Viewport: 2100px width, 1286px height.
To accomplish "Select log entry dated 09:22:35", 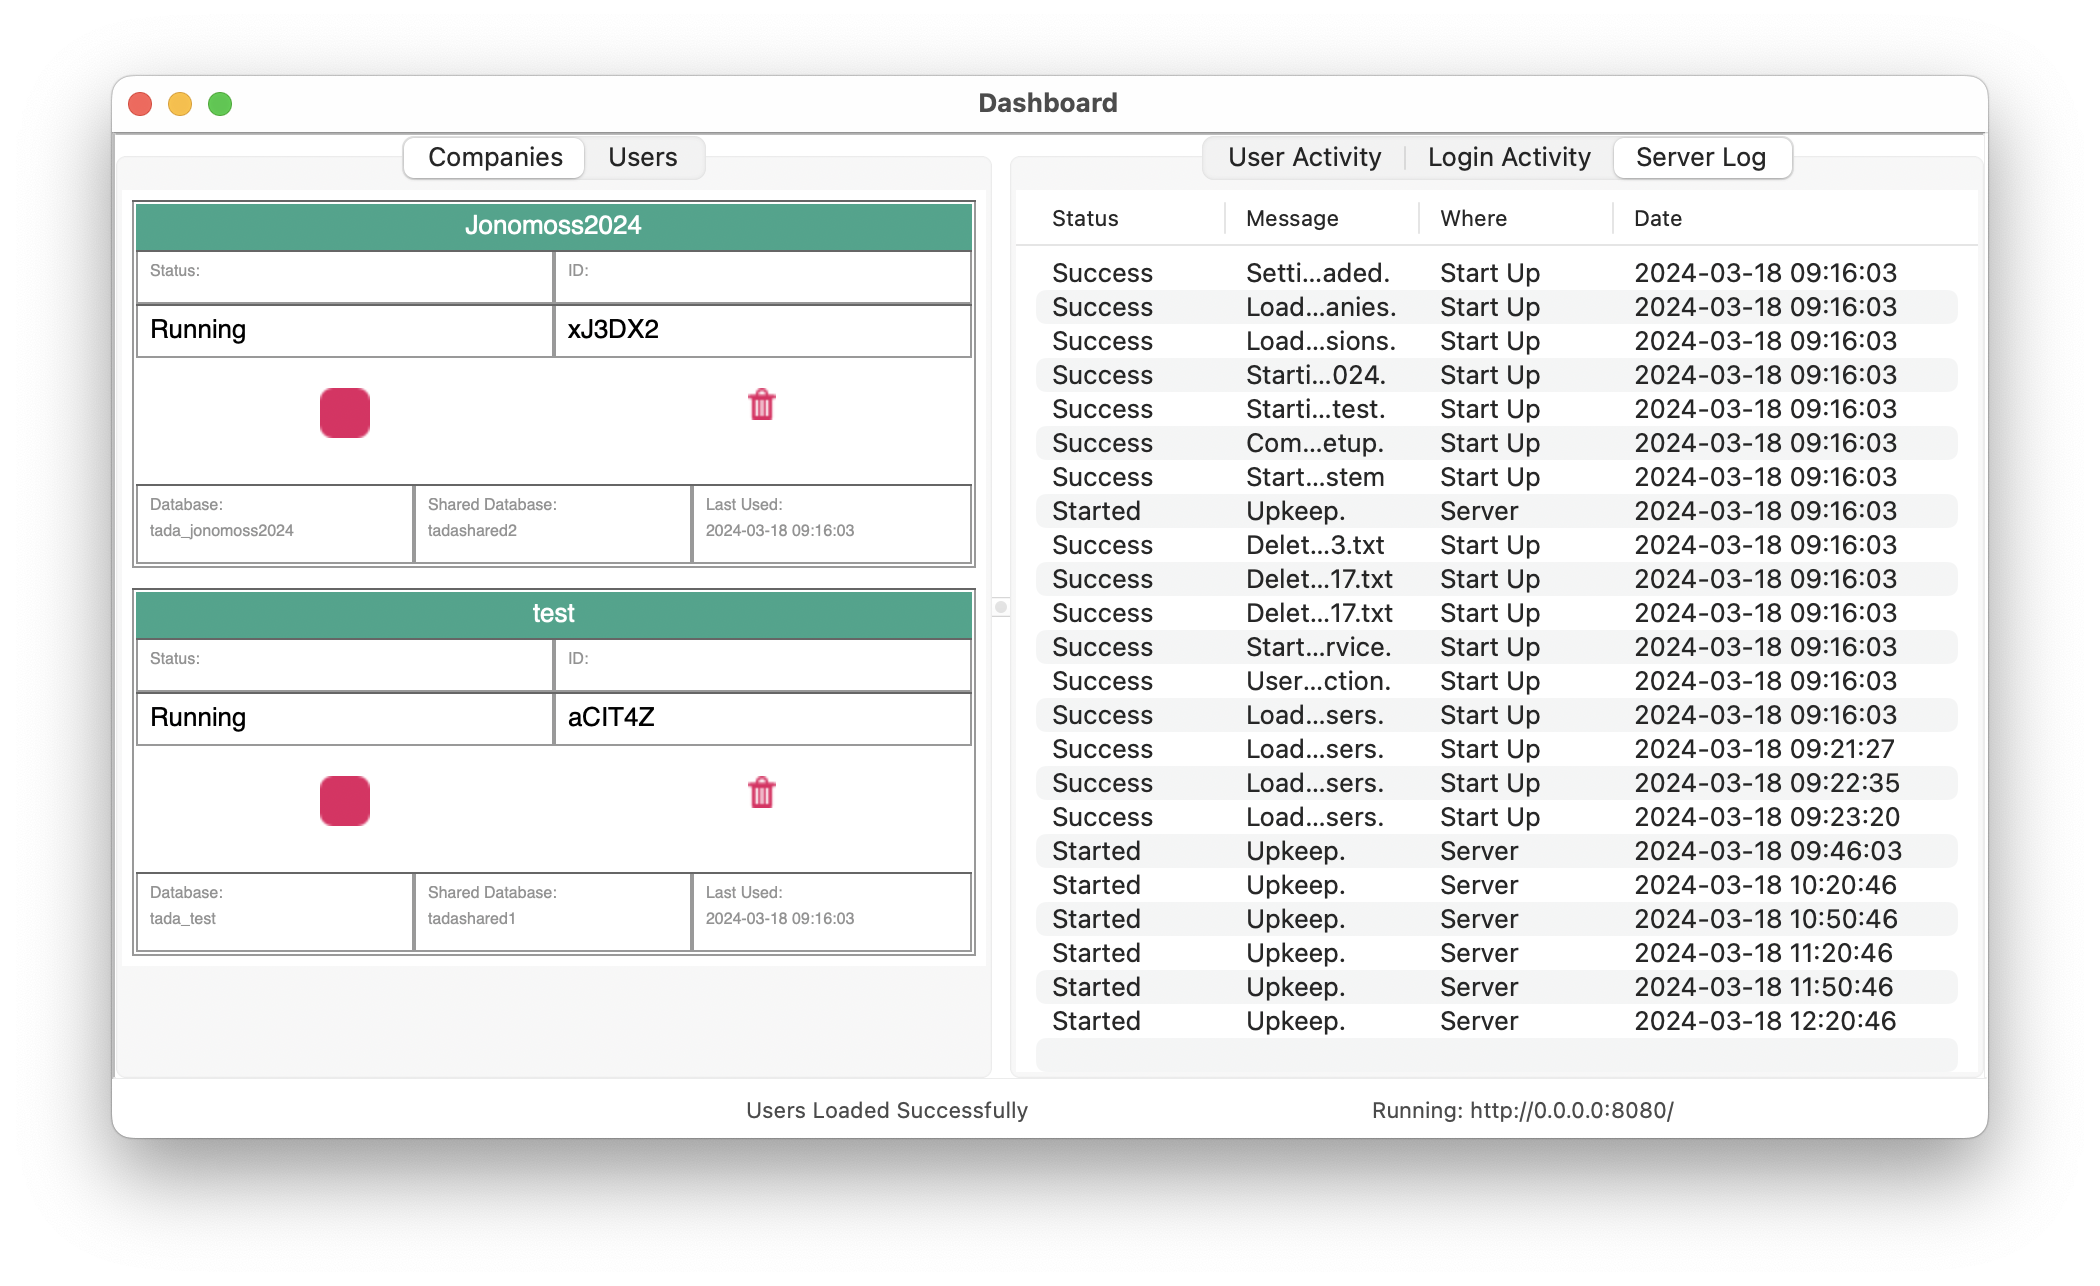I will pyautogui.click(x=1496, y=783).
